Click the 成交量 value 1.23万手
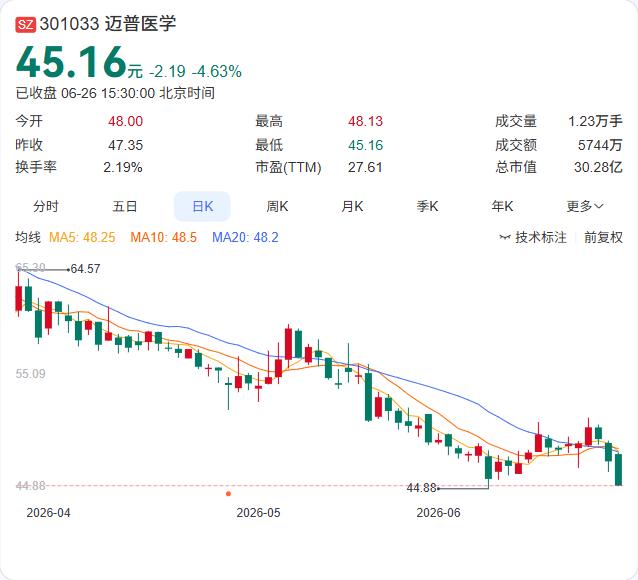 tap(595, 121)
